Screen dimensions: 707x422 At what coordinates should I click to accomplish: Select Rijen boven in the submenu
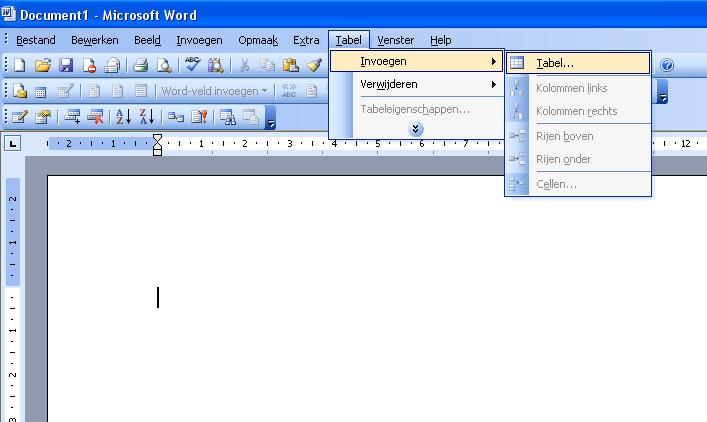click(x=578, y=136)
